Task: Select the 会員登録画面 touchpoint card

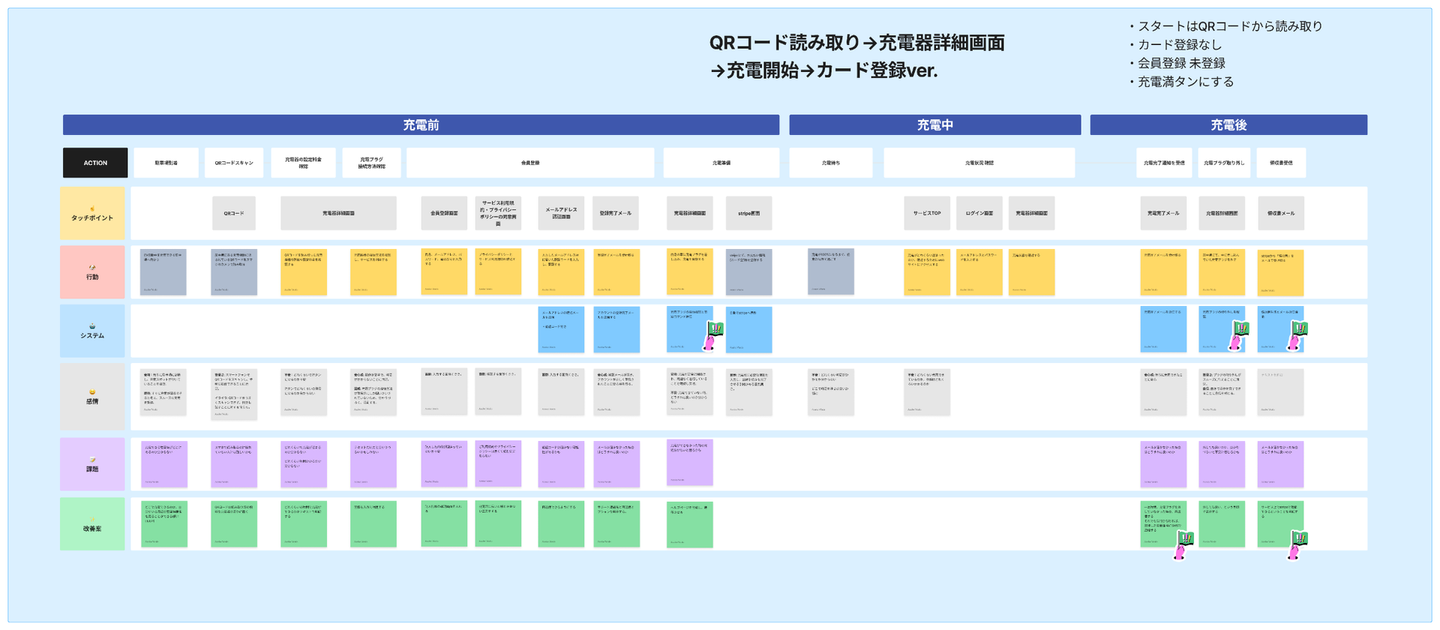Action: pos(444,213)
